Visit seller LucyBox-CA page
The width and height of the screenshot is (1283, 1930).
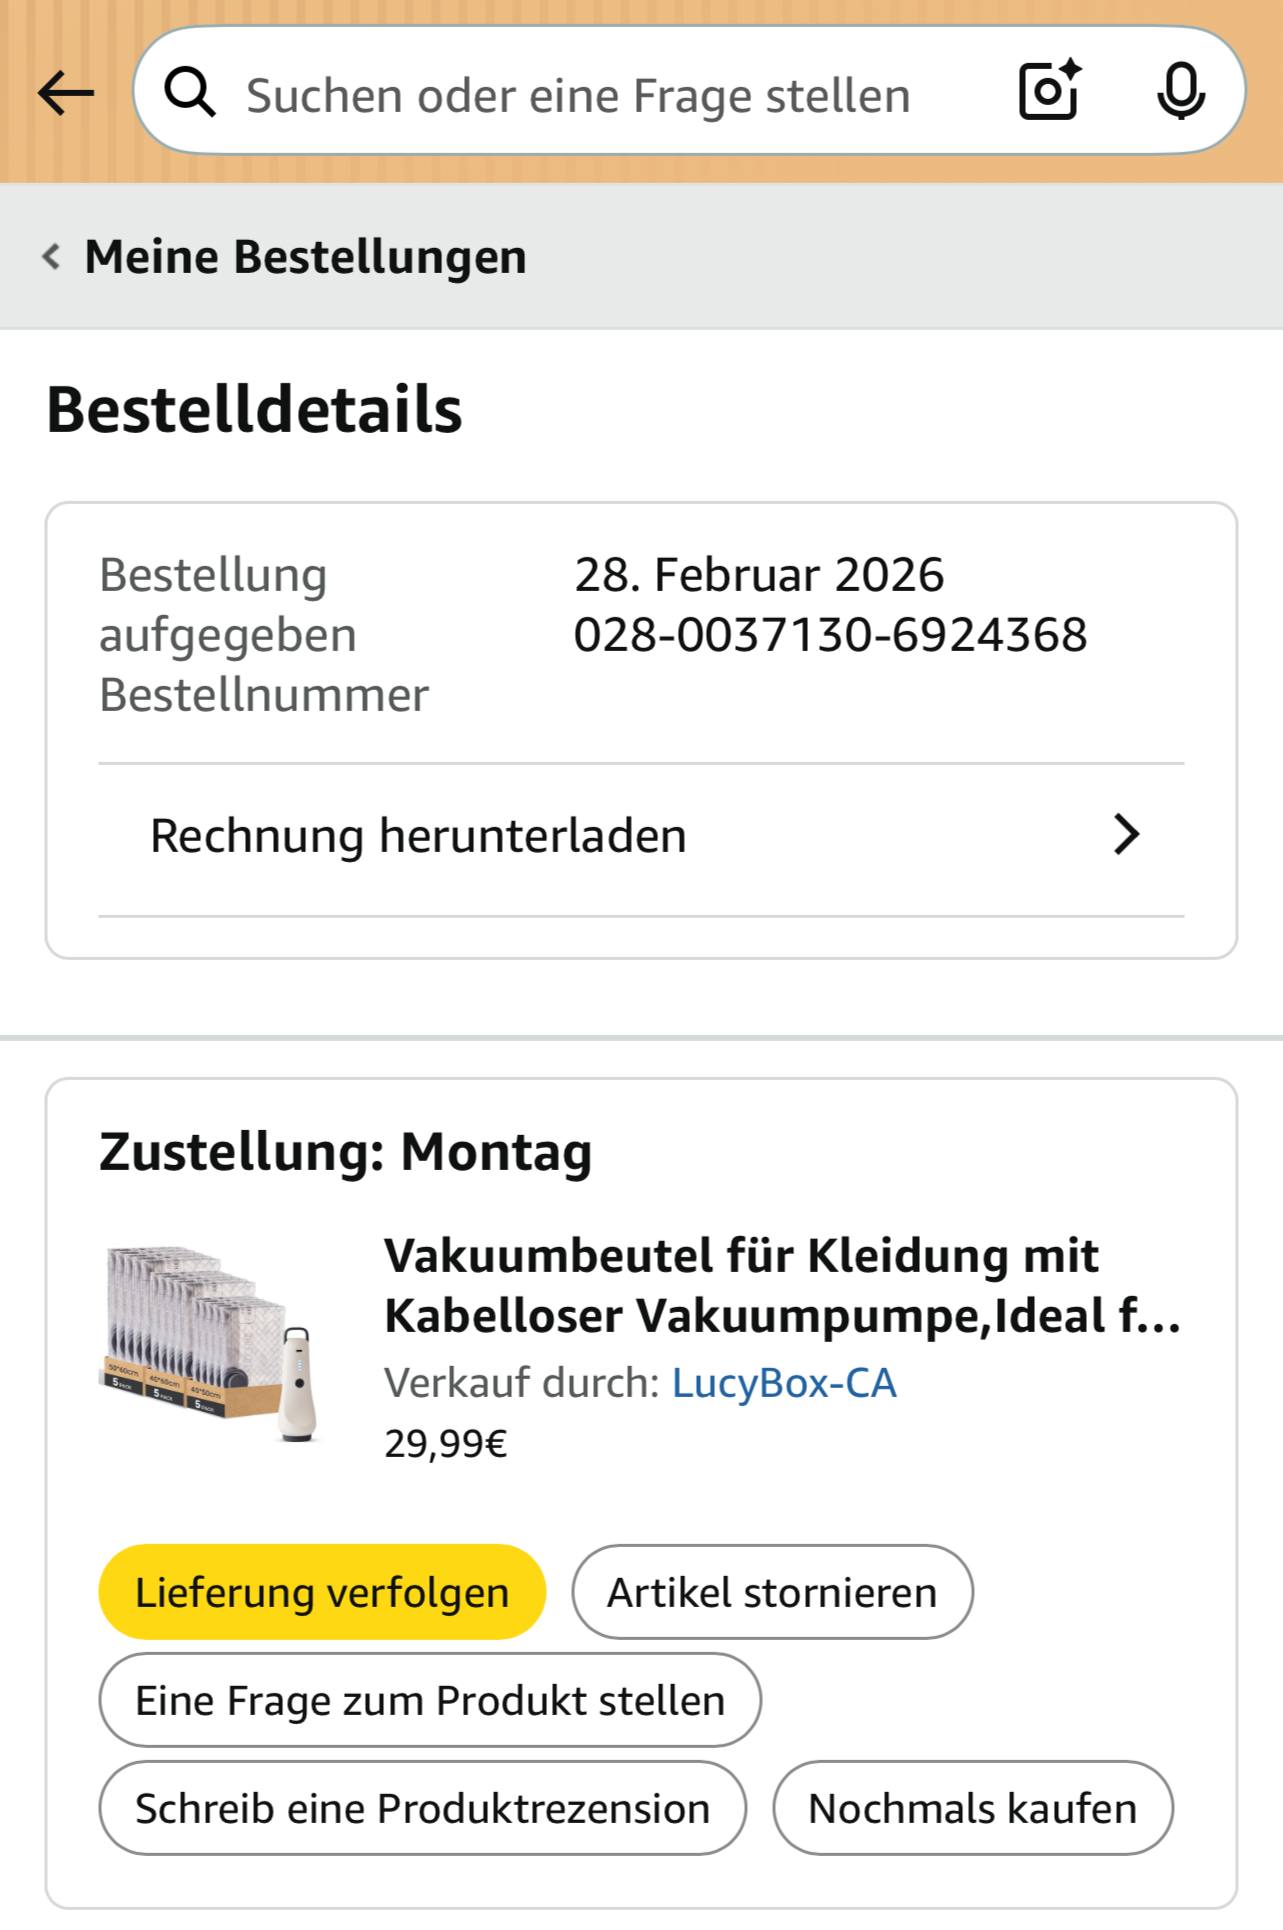coord(783,1383)
